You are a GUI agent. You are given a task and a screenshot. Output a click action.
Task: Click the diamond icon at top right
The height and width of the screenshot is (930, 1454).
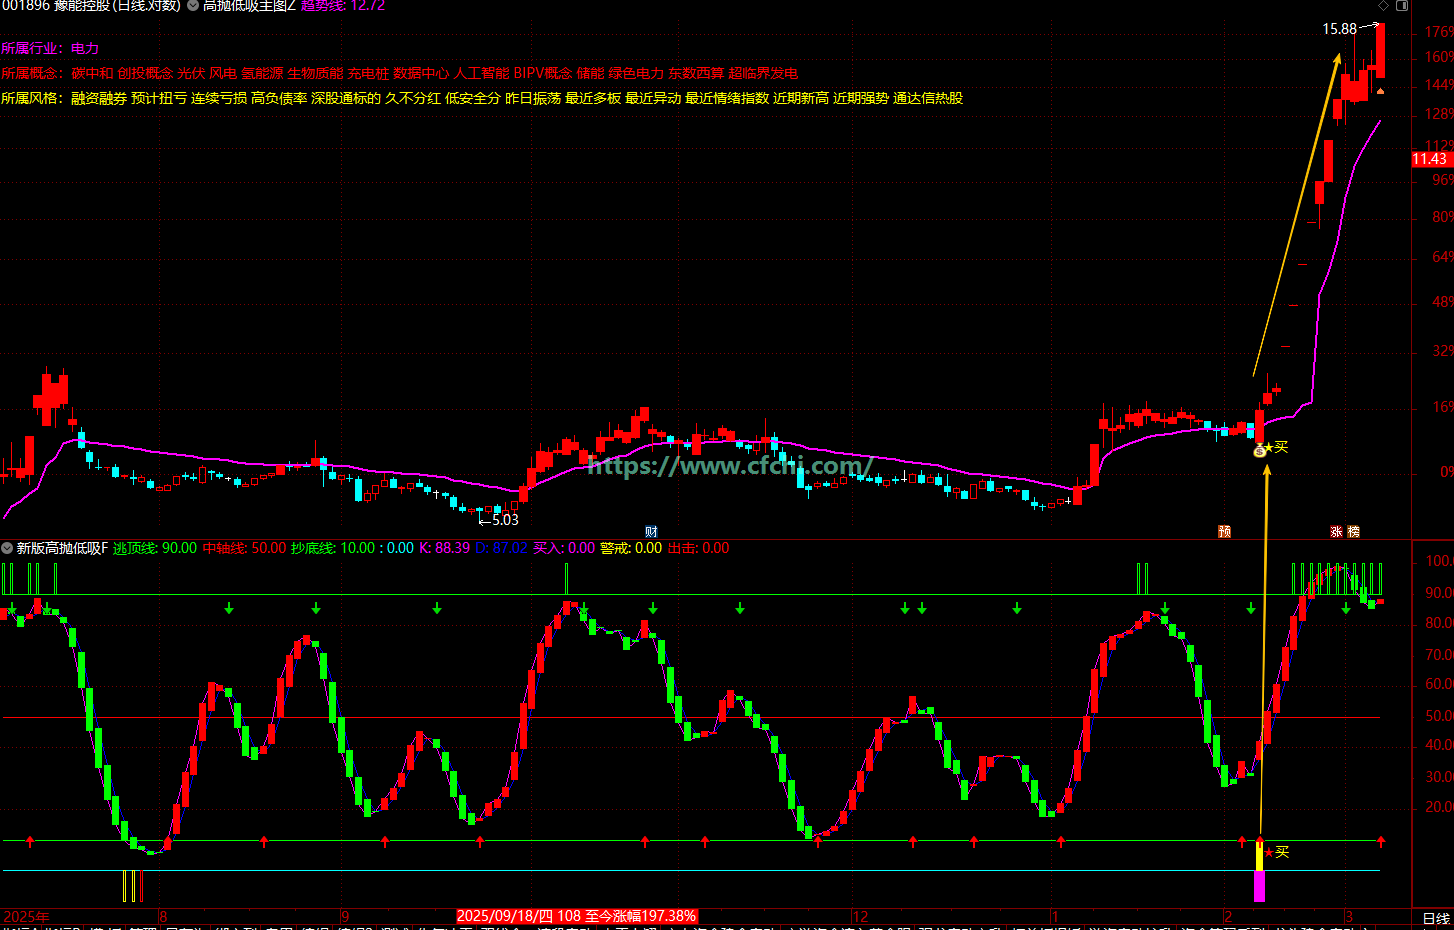click(x=1383, y=6)
